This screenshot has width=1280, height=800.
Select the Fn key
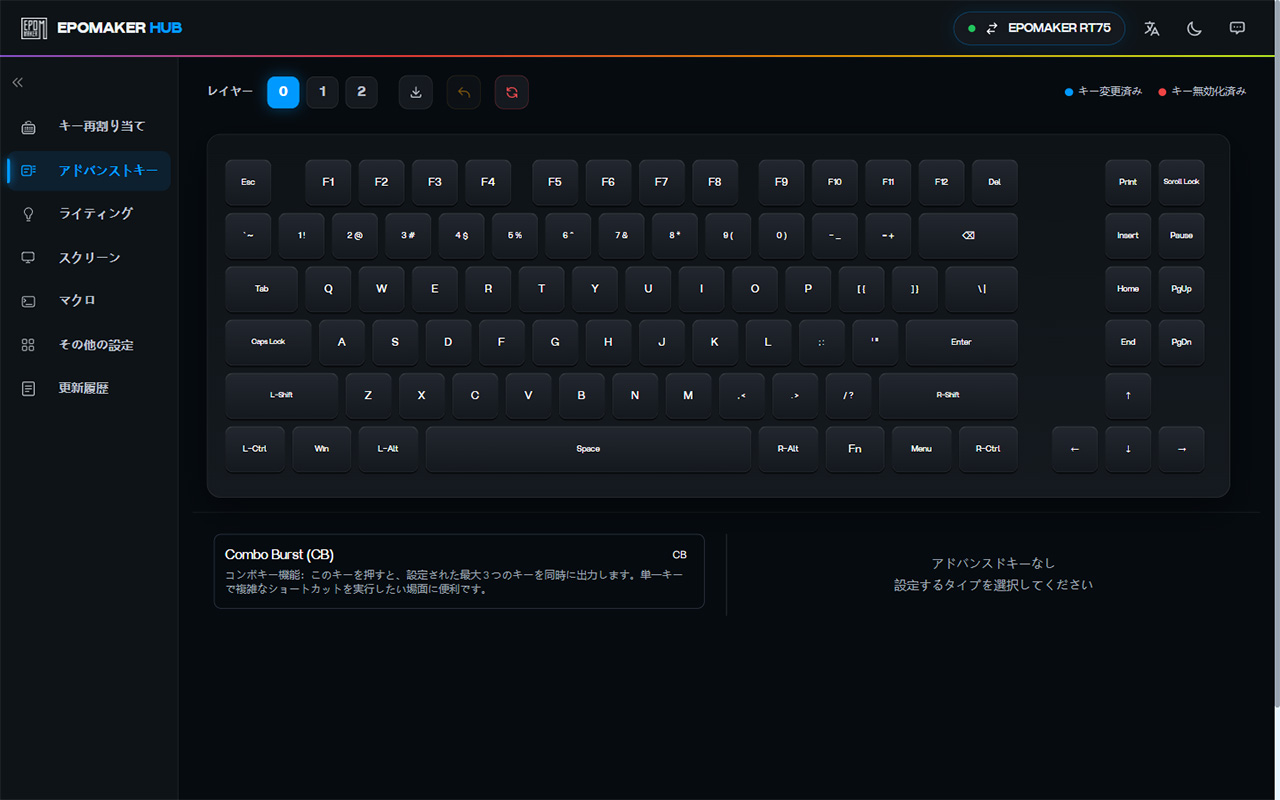(x=855, y=449)
